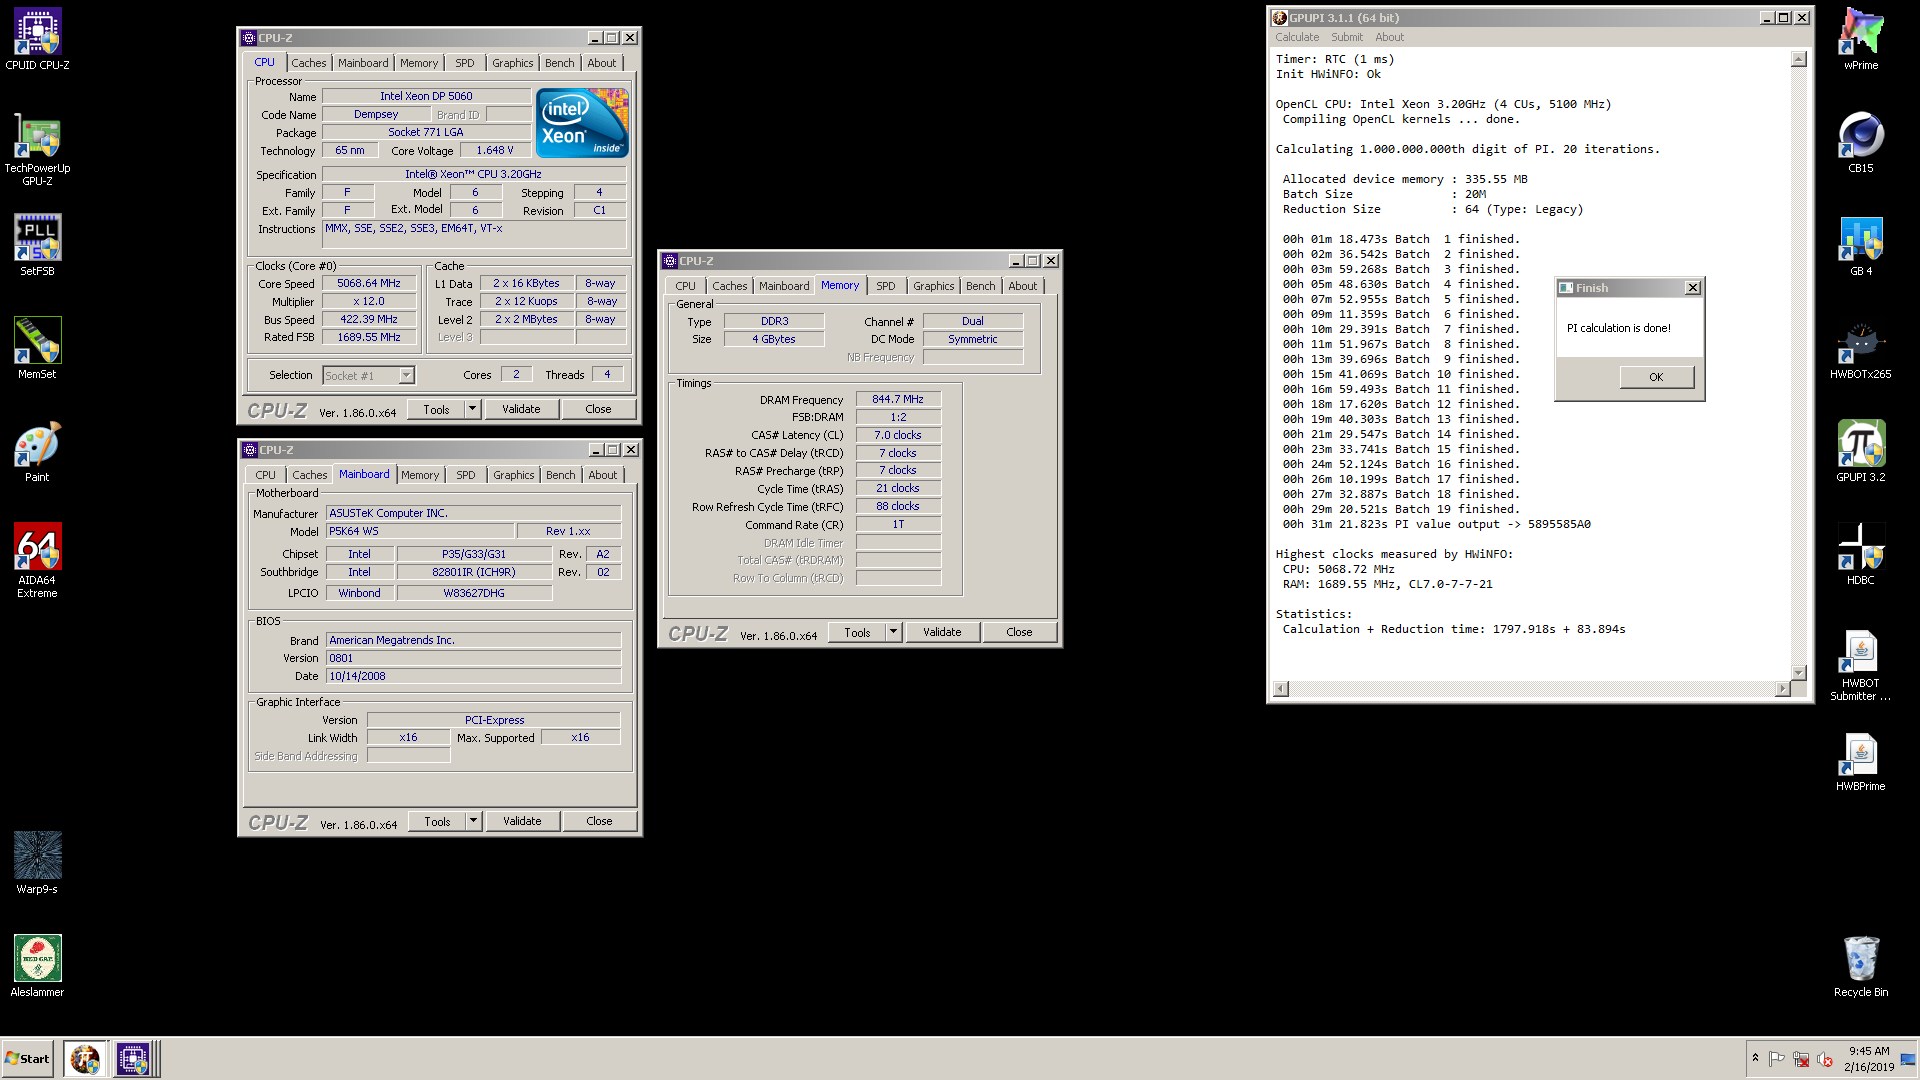This screenshot has width=1920, height=1080.
Task: Click the GPUPI taskbar button
Action: click(x=85, y=1058)
